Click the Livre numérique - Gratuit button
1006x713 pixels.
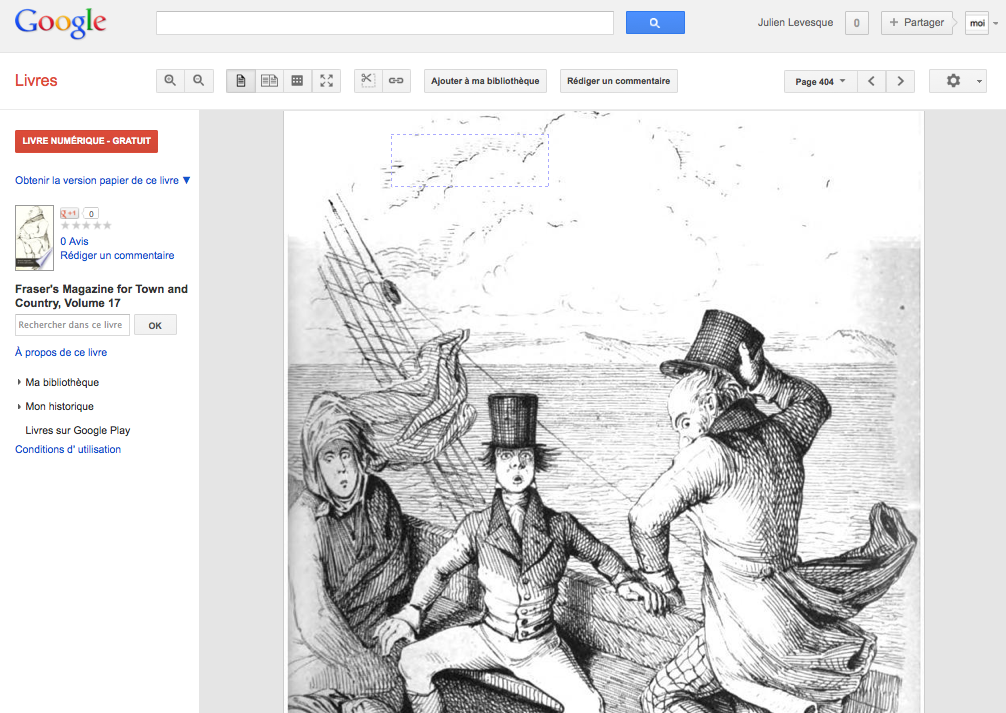(x=86, y=141)
